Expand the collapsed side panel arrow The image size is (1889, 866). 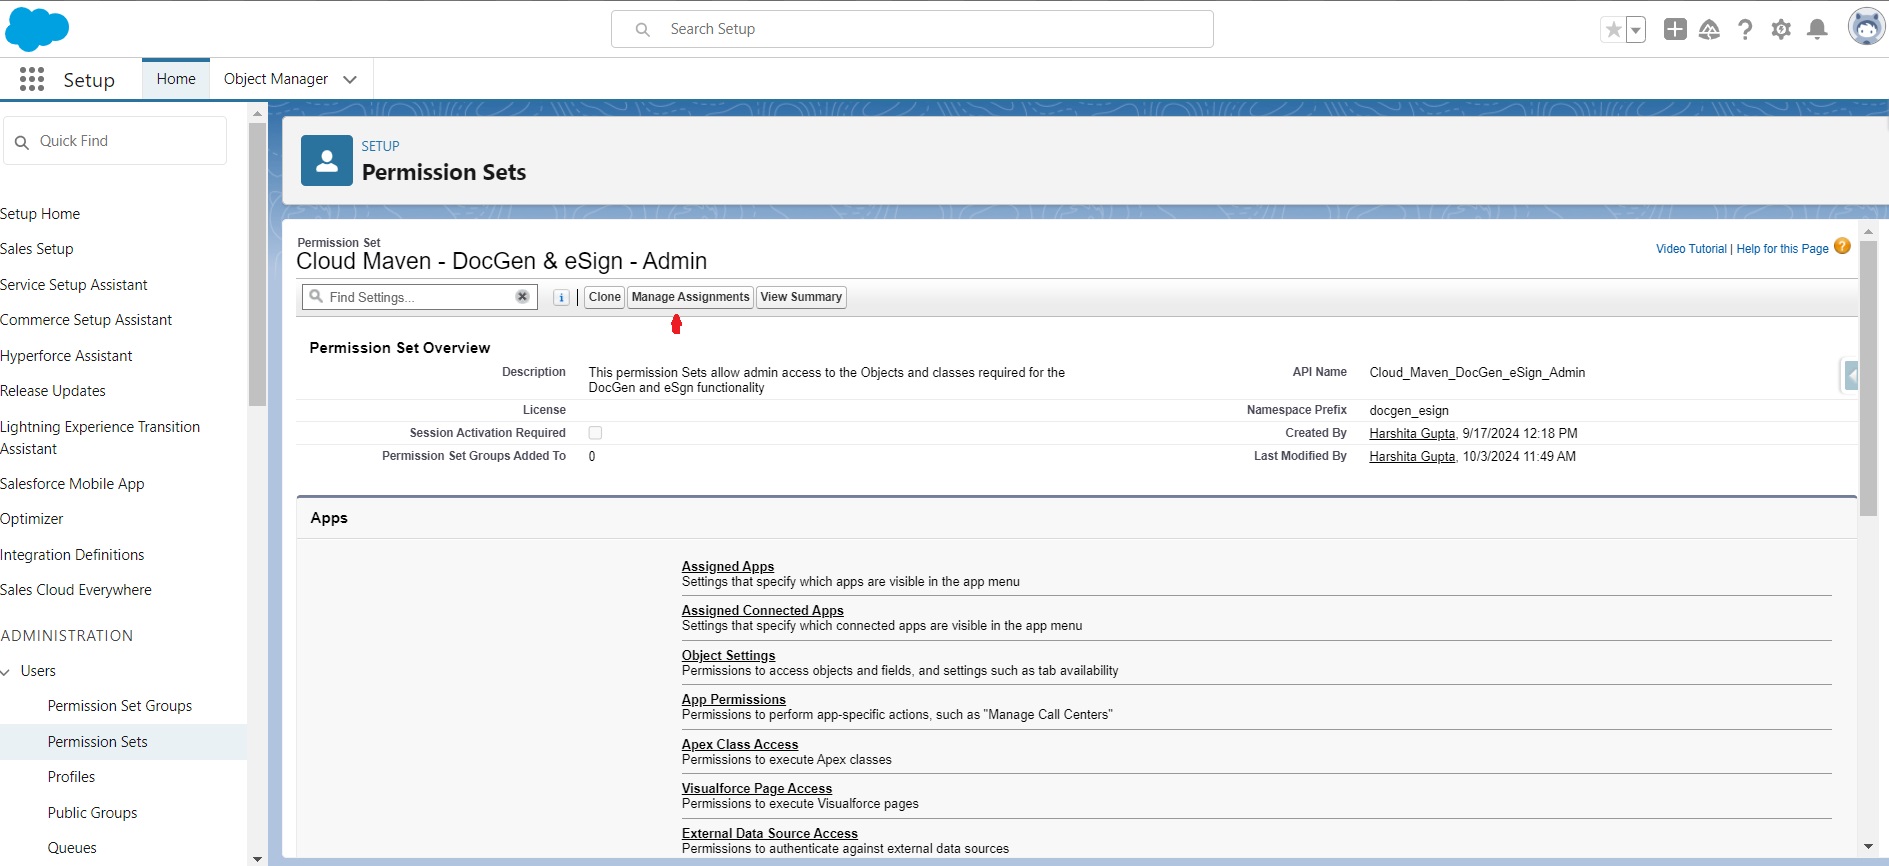click(1851, 376)
